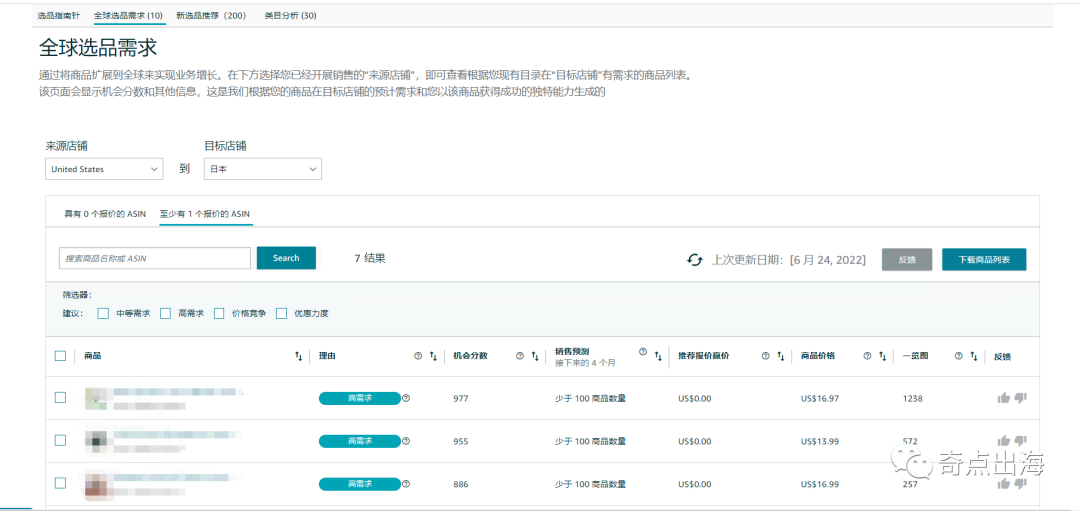Open 具有 0 个报价的 ASIN tab
Image resolution: width=1080 pixels, height=511 pixels.
click(105, 214)
